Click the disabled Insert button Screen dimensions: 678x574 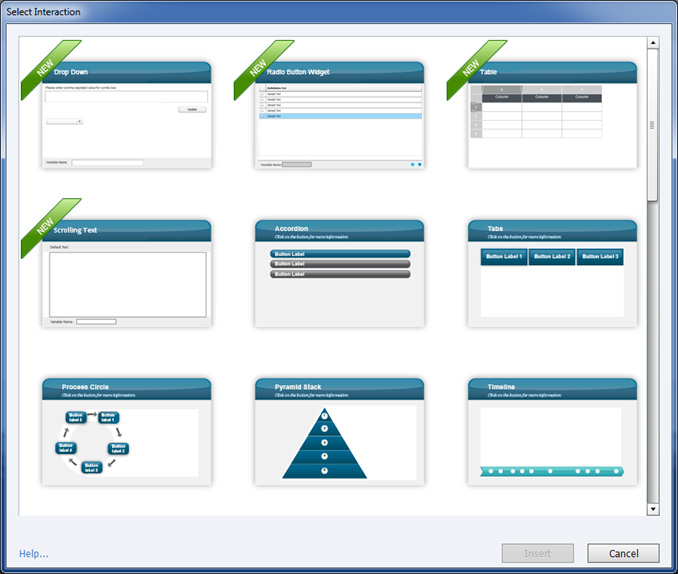(537, 553)
